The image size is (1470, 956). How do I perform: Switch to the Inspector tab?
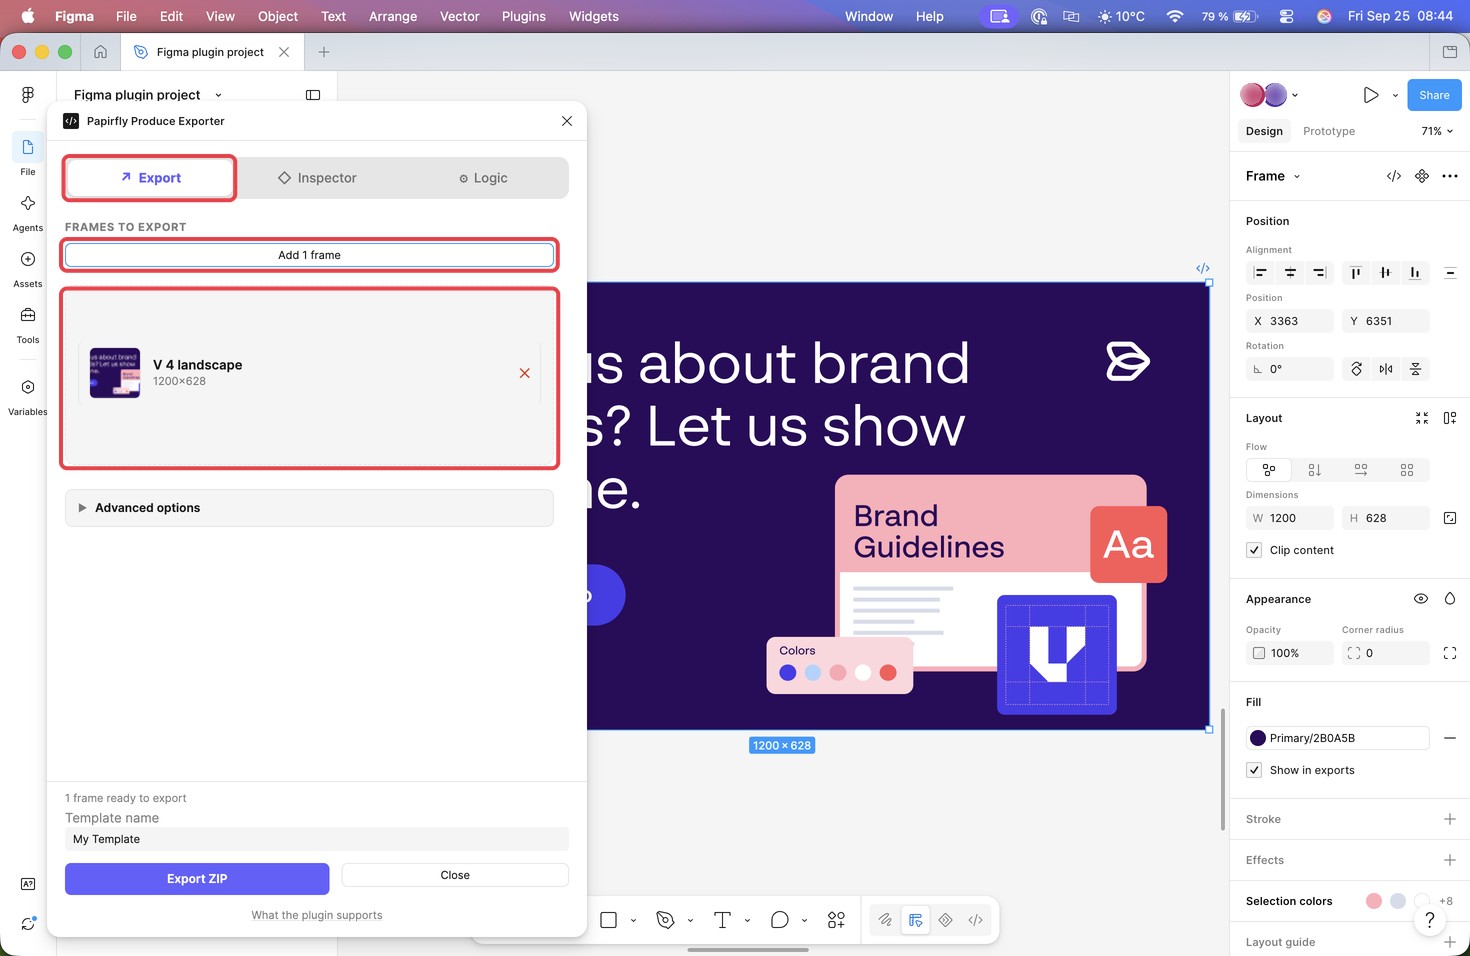click(x=317, y=178)
